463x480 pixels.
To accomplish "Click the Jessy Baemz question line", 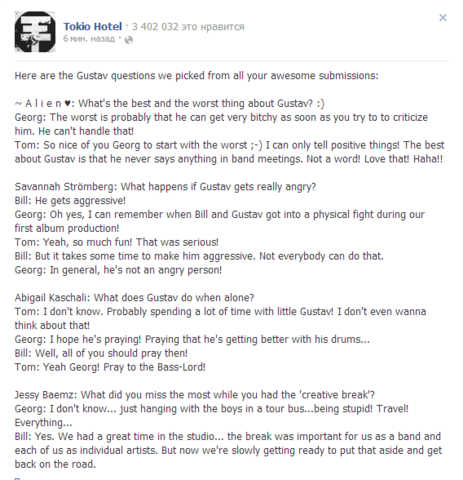I will click(x=195, y=395).
